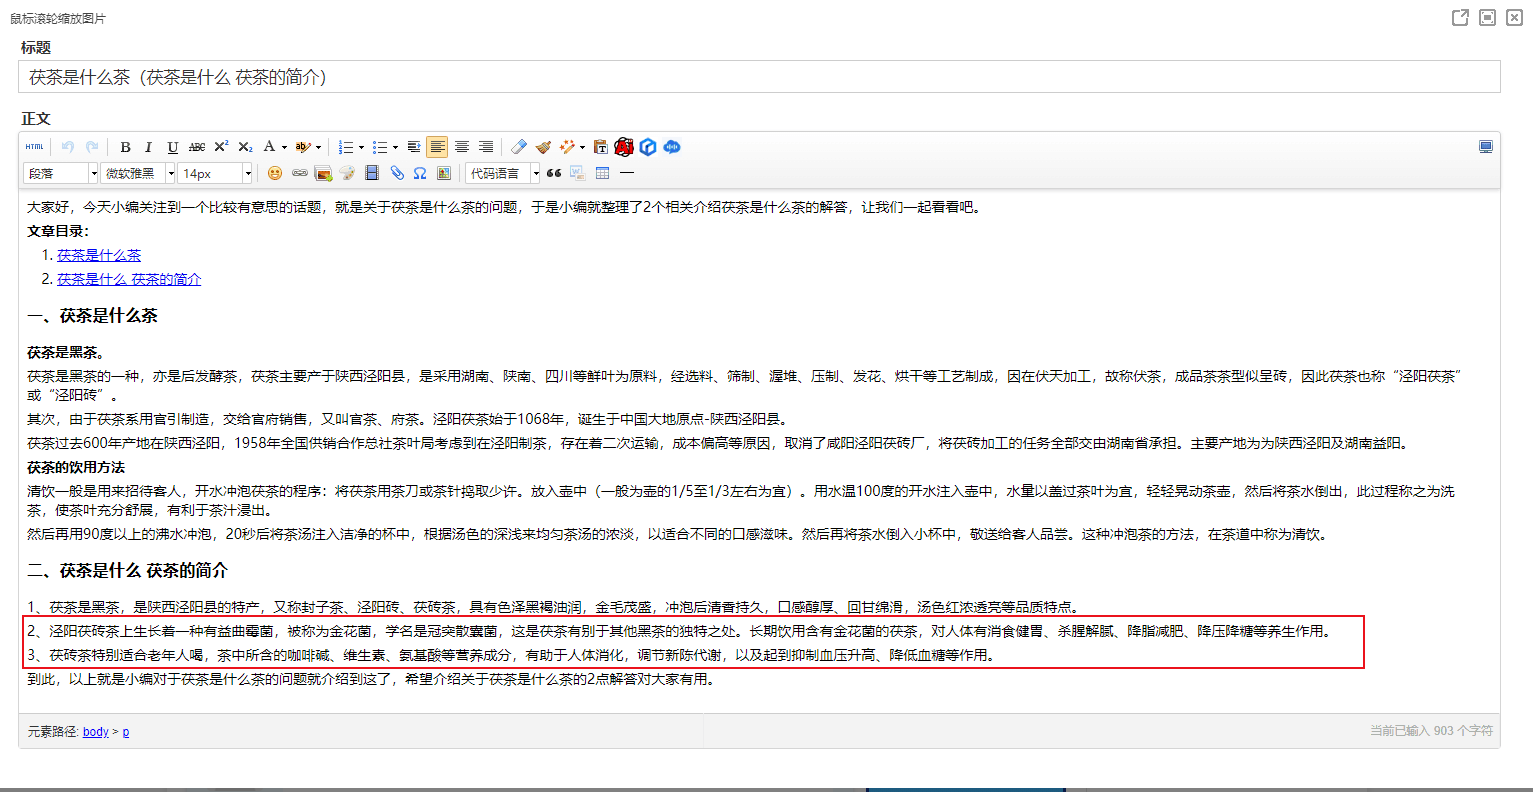The image size is (1533, 792).
Task: Open the scrawl paint palette
Action: 347,173
